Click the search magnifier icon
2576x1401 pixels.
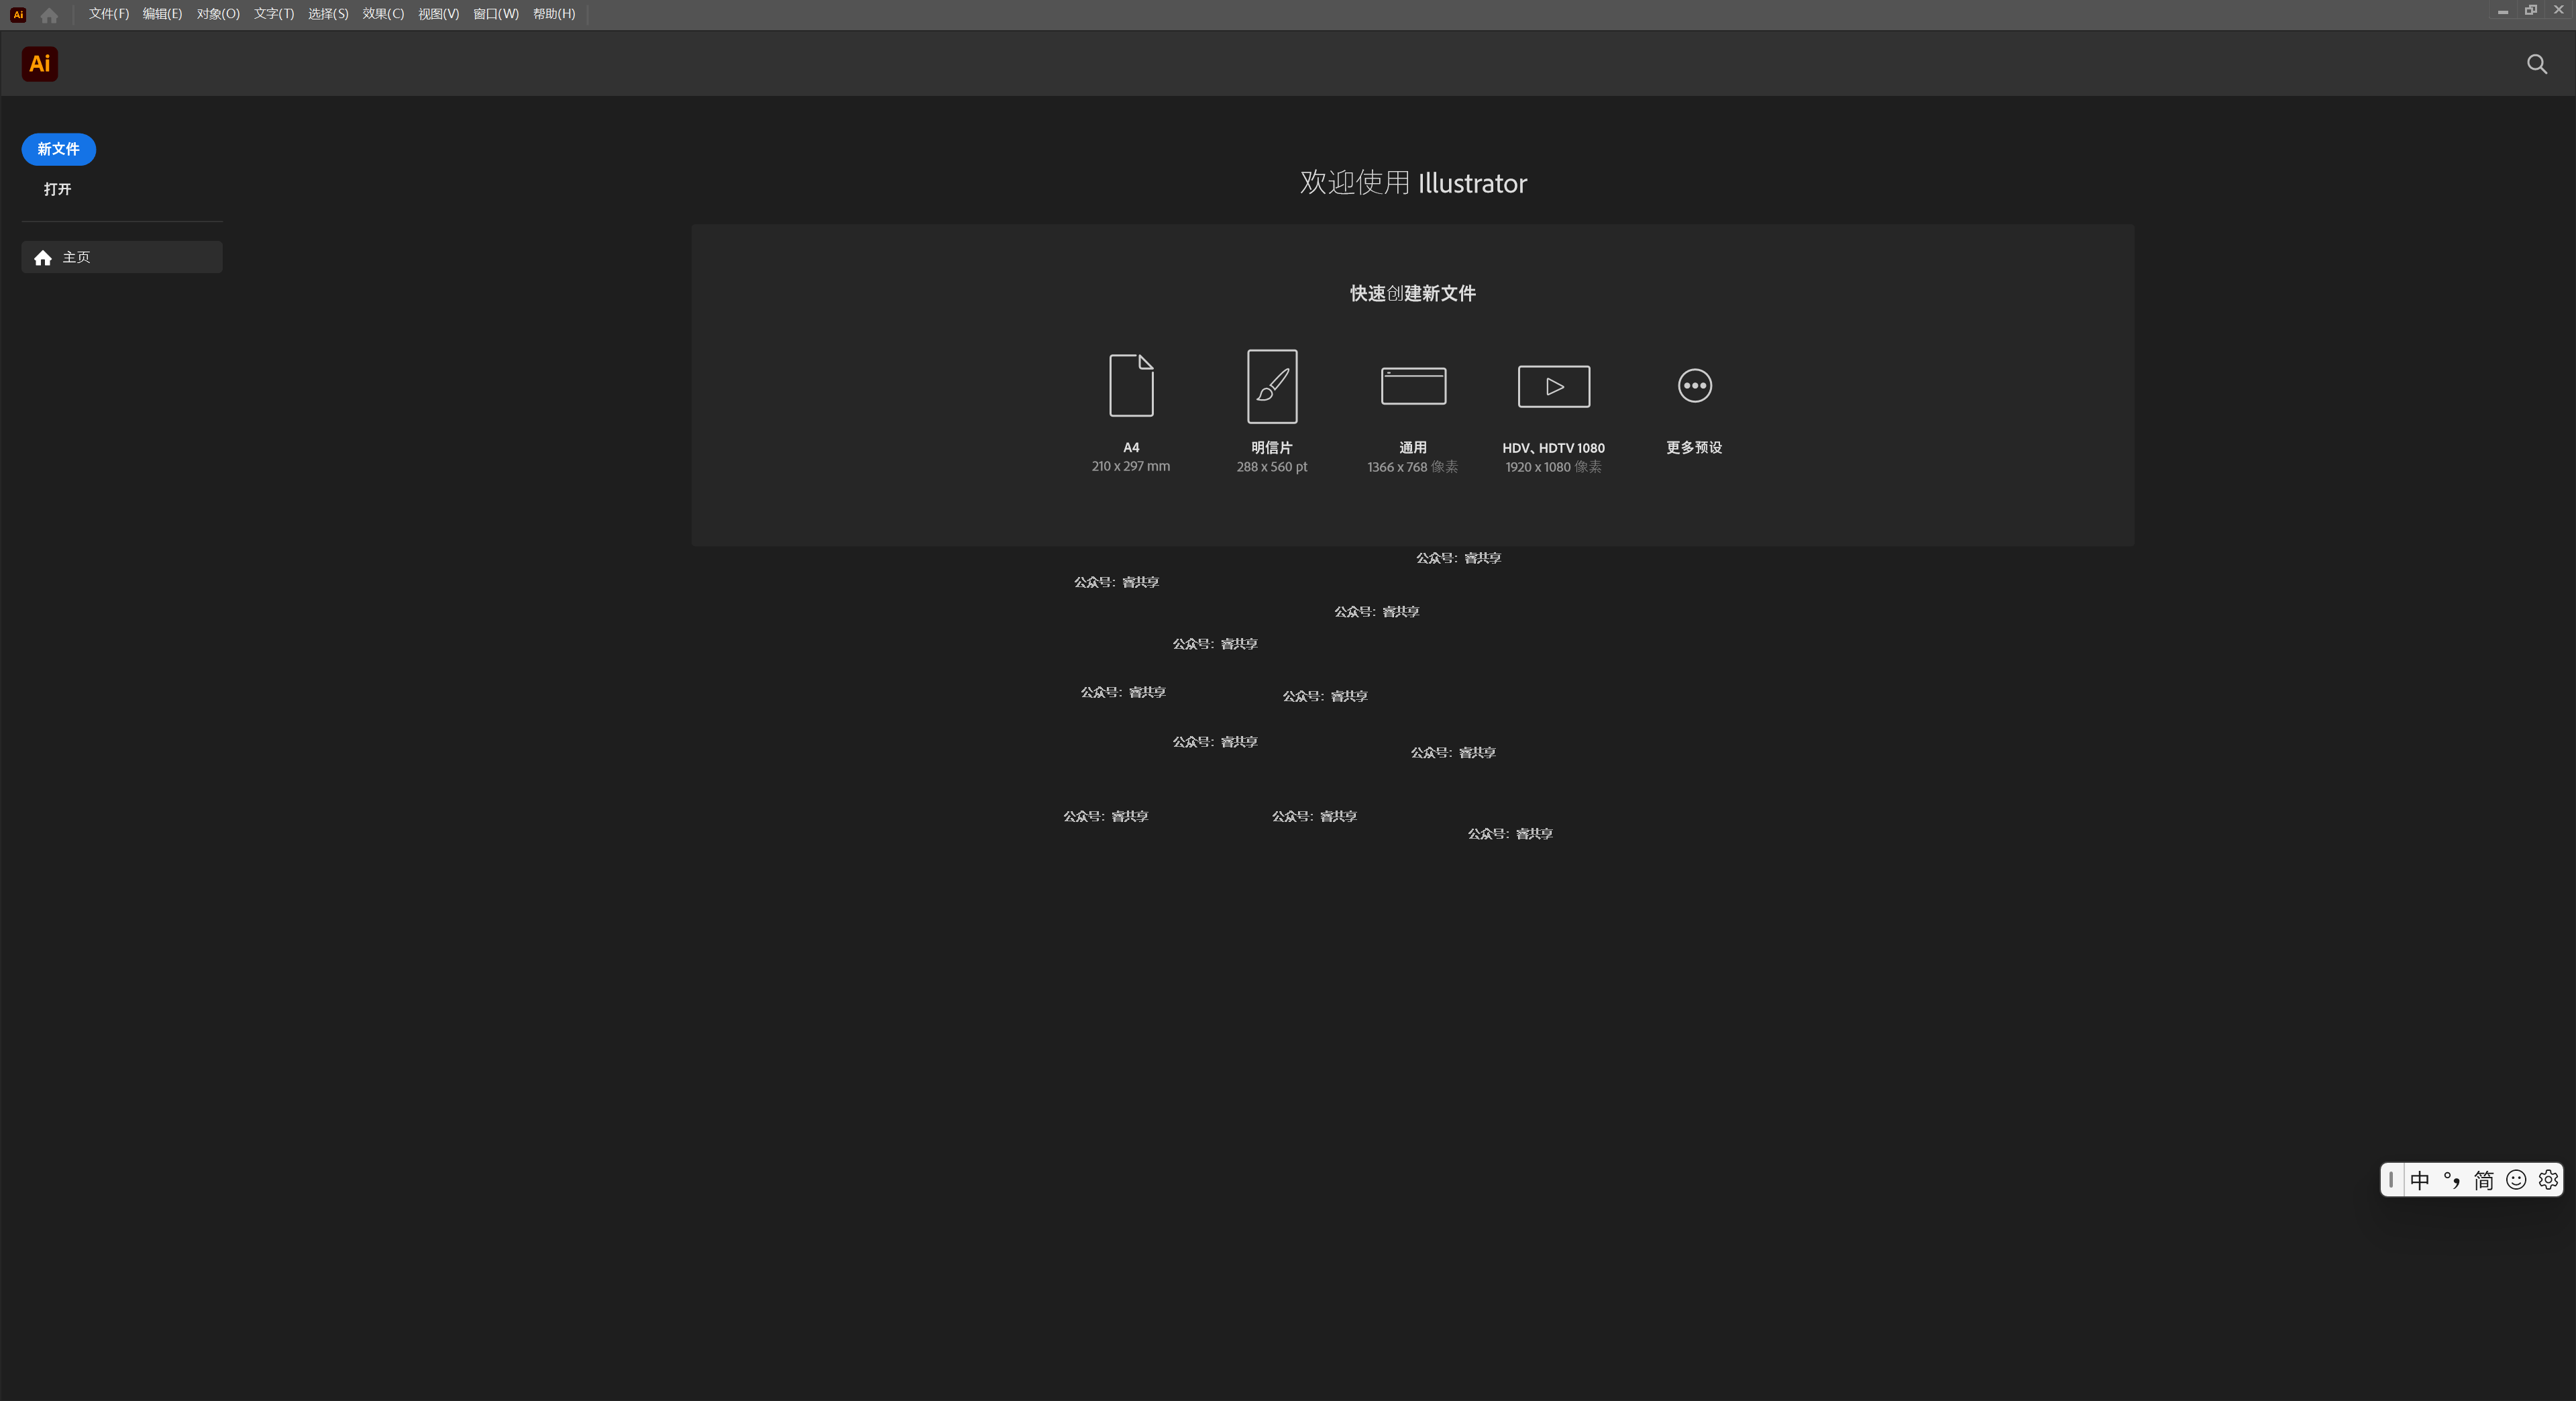click(2536, 65)
